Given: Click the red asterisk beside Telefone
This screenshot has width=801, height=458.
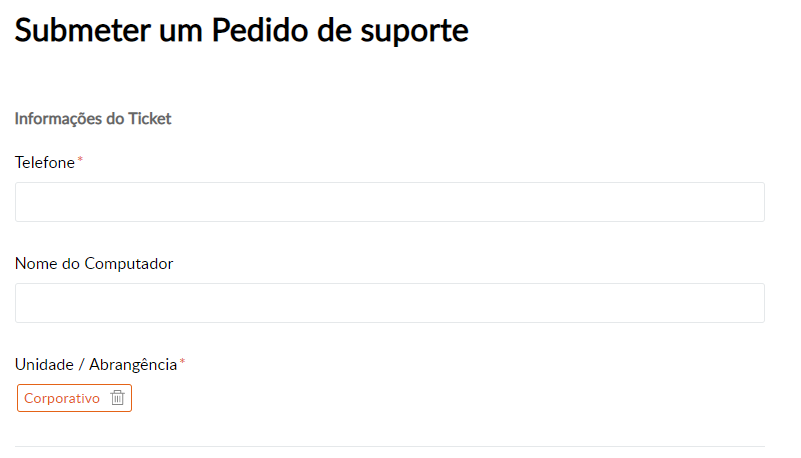Looking at the screenshot, I should [x=80, y=160].
